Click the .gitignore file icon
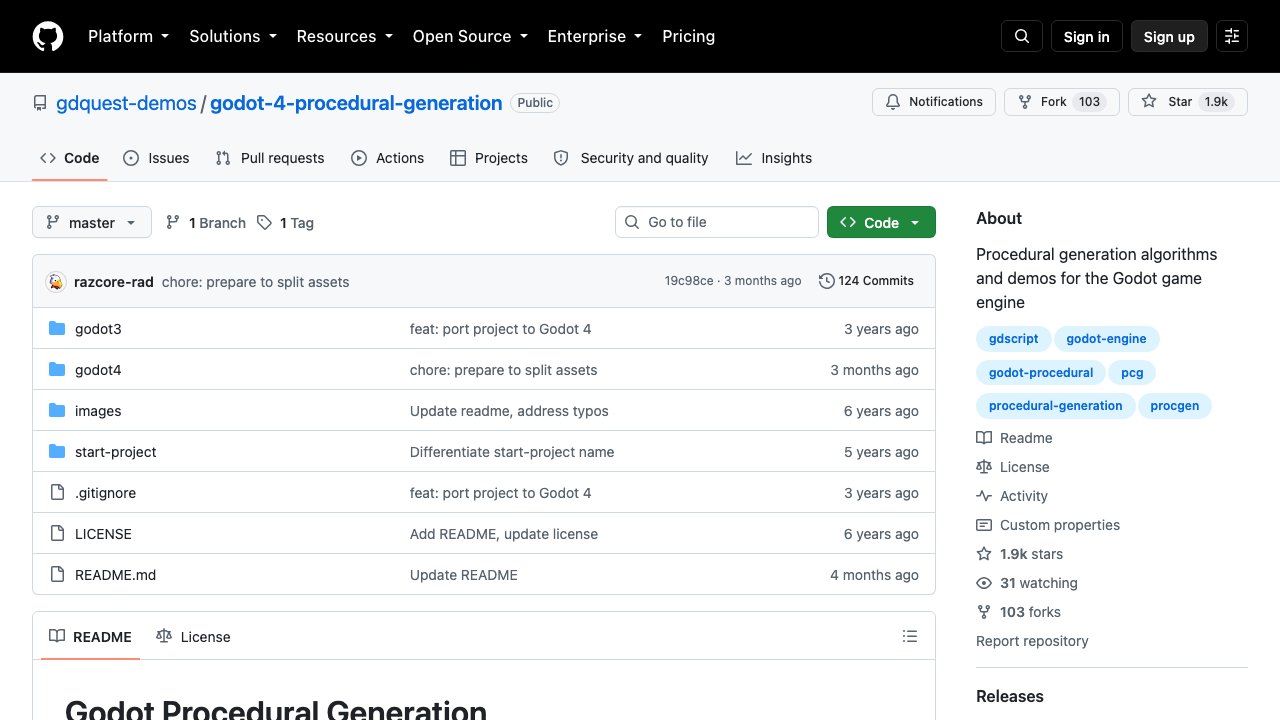Screen dimensions: 1280x720 [57, 493]
